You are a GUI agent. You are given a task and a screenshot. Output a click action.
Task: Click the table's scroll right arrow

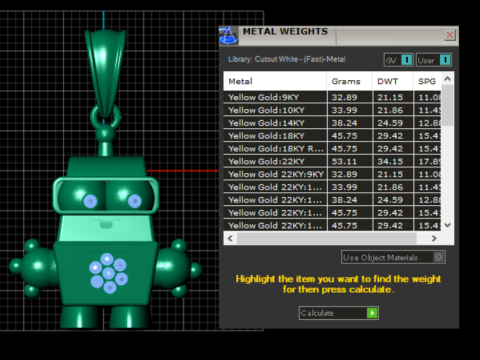point(434,238)
